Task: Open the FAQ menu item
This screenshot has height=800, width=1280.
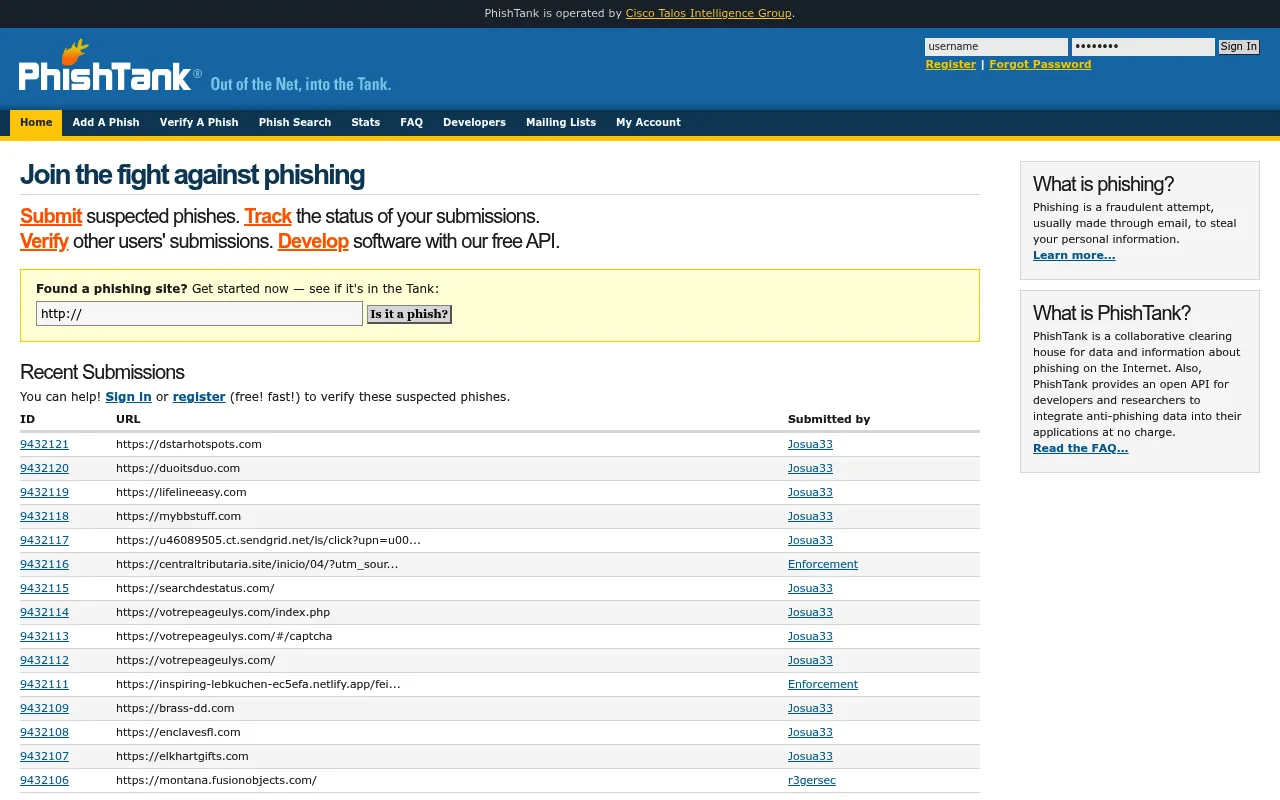Action: (411, 122)
